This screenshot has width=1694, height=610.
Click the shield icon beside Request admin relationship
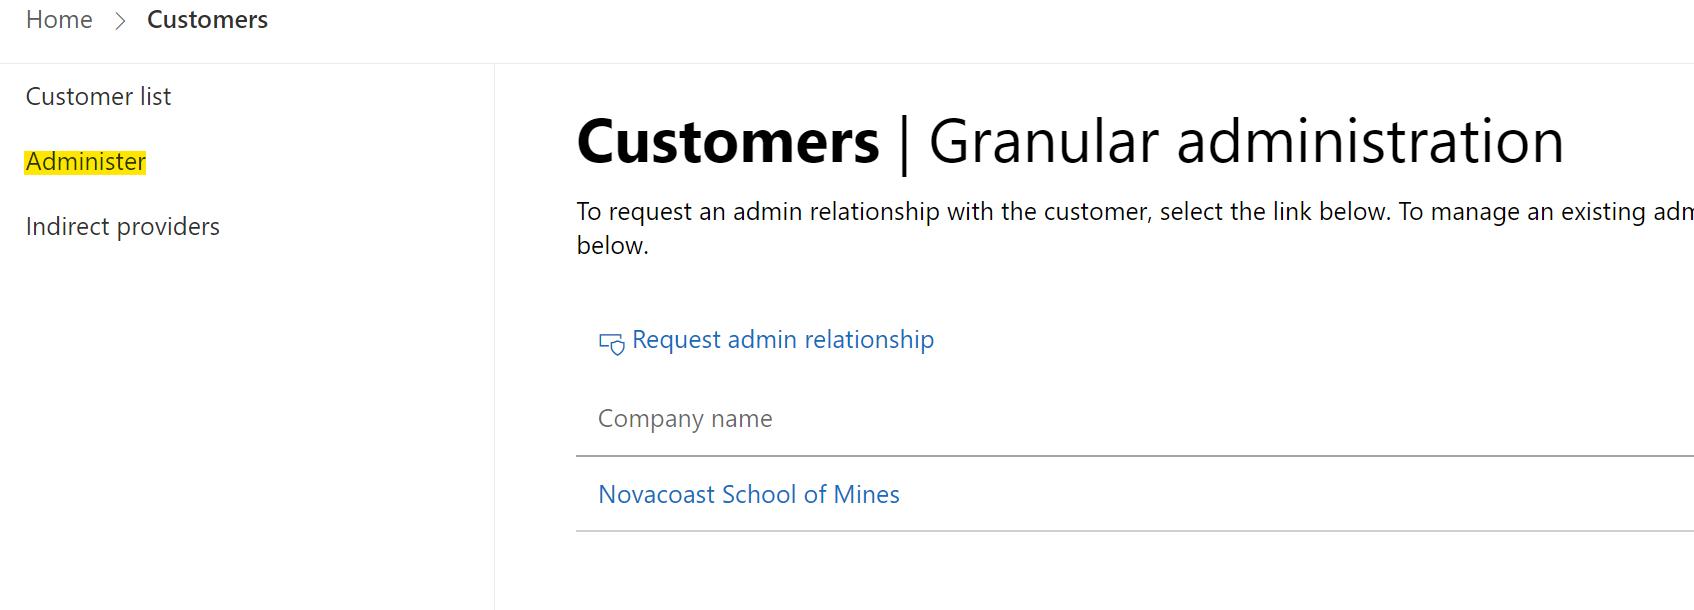pos(611,344)
